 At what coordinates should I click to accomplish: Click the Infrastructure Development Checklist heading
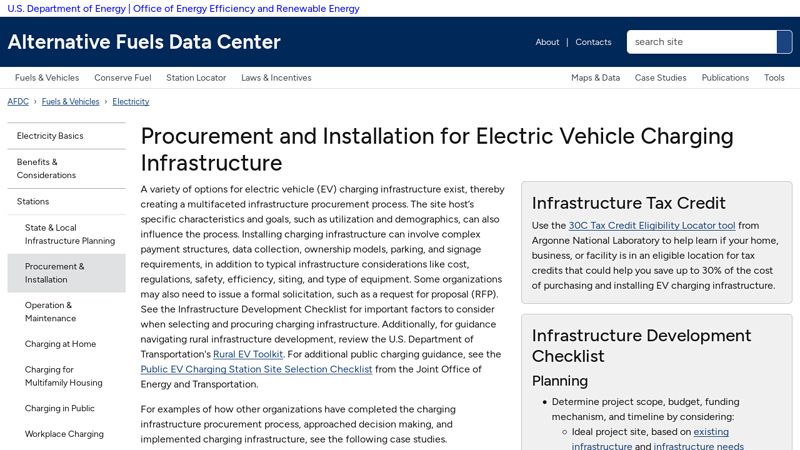[641, 345]
